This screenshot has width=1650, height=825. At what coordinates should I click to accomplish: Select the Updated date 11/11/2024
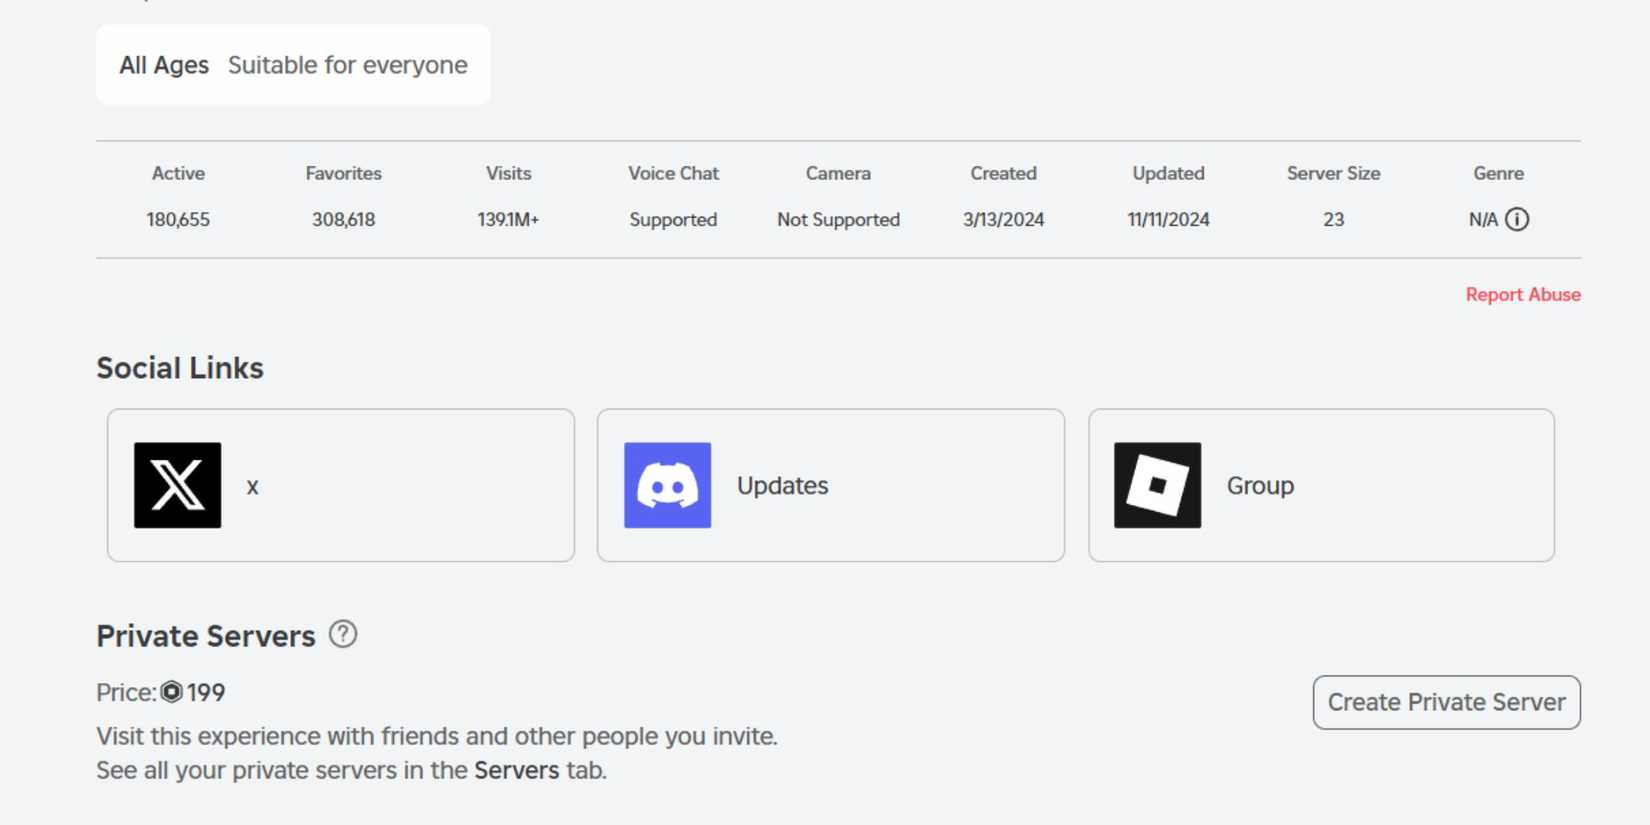1168,220
